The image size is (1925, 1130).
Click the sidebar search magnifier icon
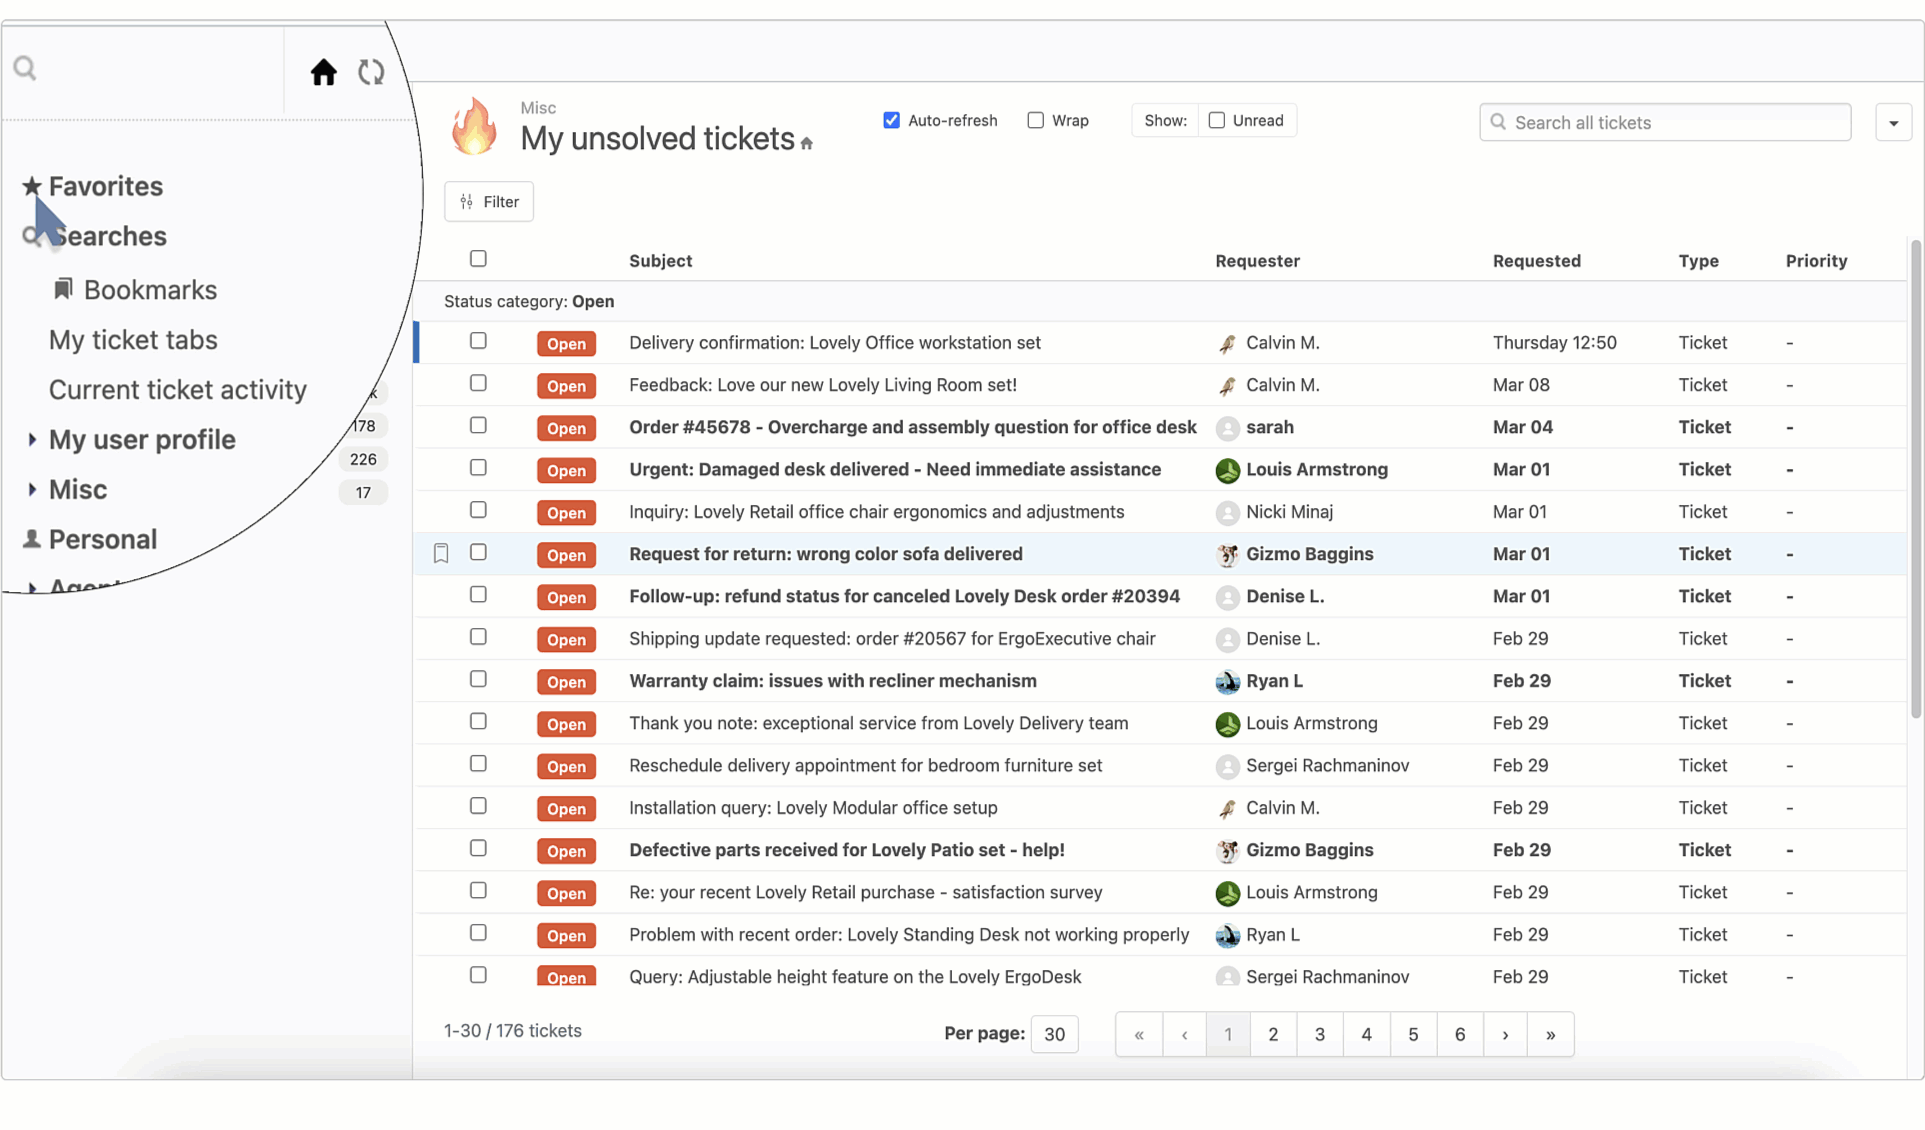(25, 68)
